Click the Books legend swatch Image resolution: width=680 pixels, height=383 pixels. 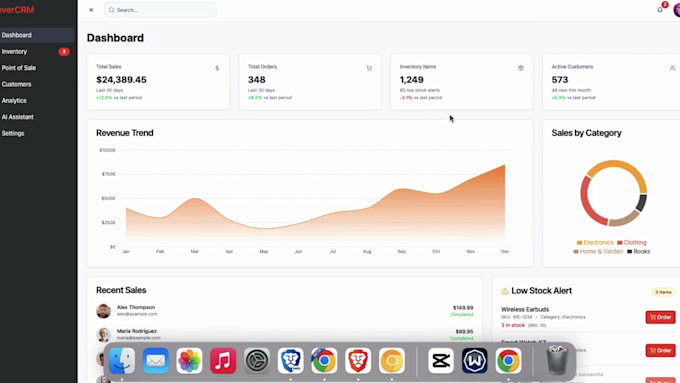629,252
